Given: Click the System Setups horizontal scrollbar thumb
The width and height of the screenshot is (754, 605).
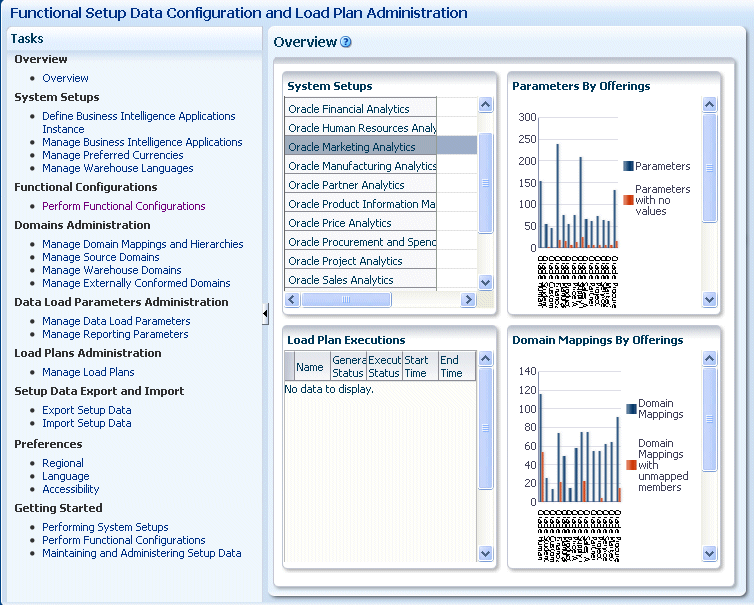Looking at the screenshot, I should [x=346, y=300].
